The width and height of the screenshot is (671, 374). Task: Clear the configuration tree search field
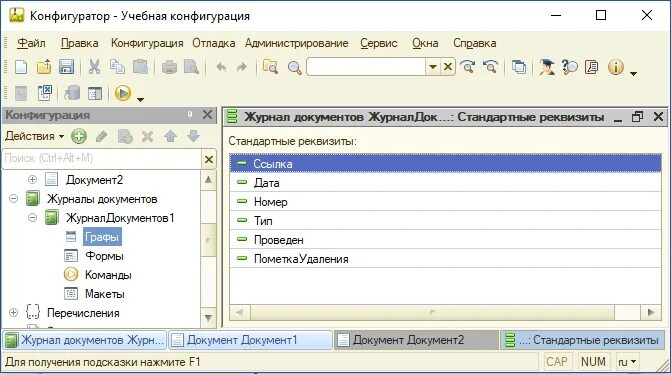(209, 160)
